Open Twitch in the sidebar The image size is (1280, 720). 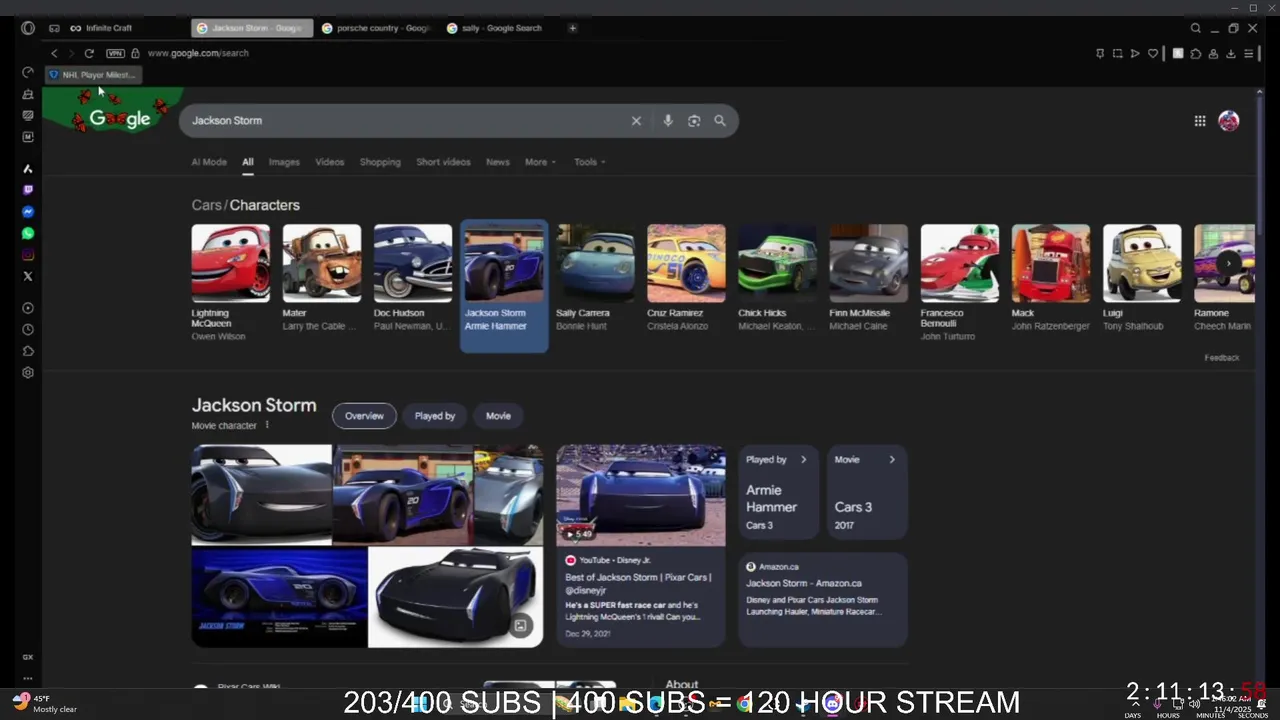tap(28, 190)
